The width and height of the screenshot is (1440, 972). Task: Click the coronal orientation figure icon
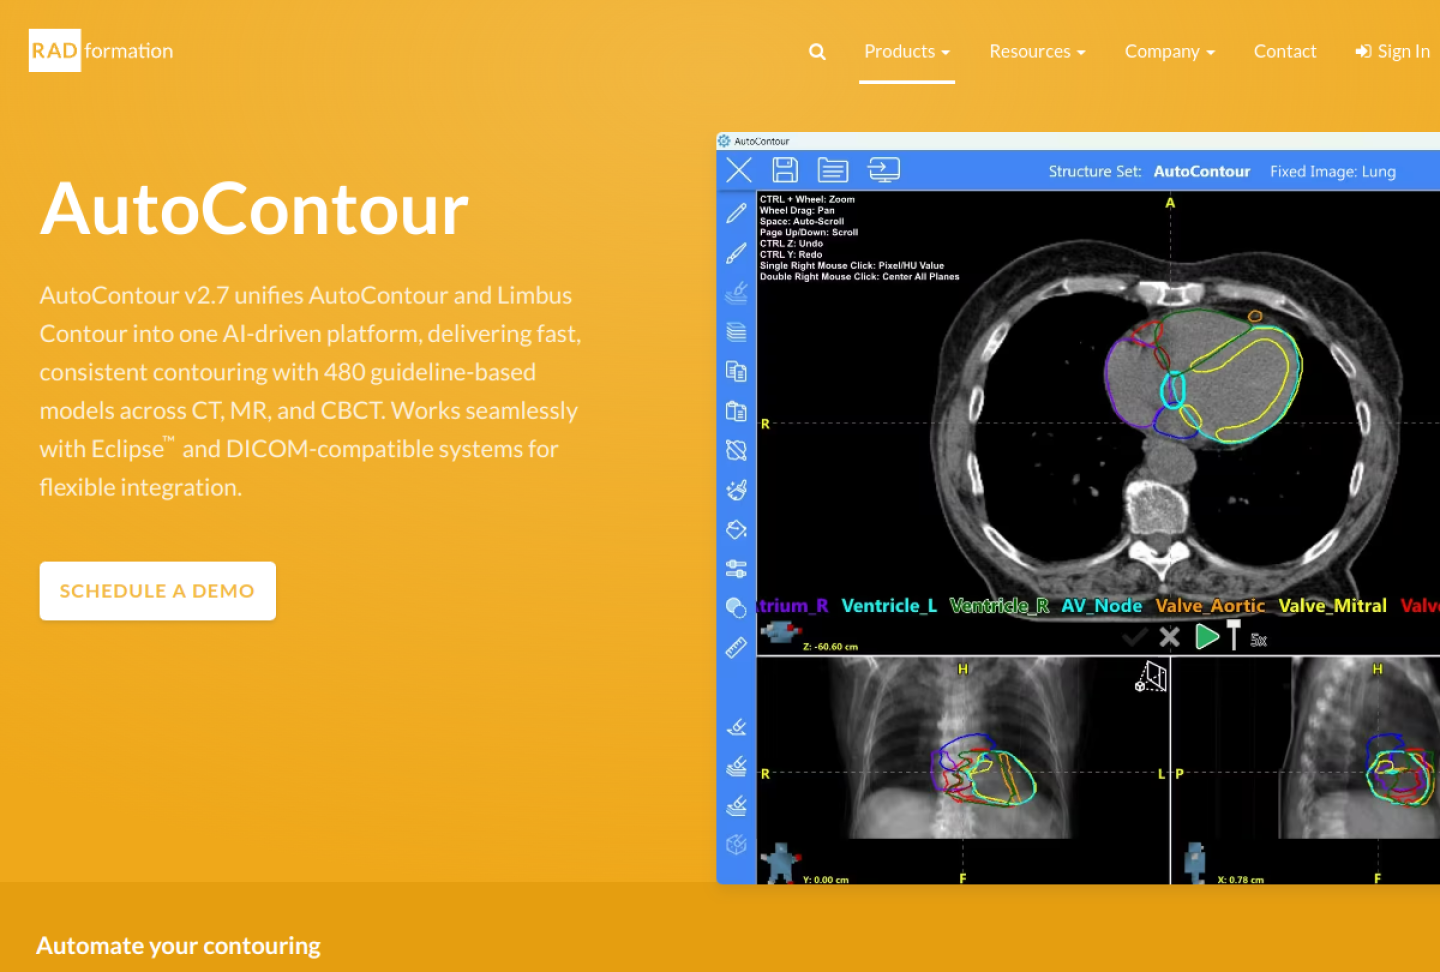pos(780,863)
